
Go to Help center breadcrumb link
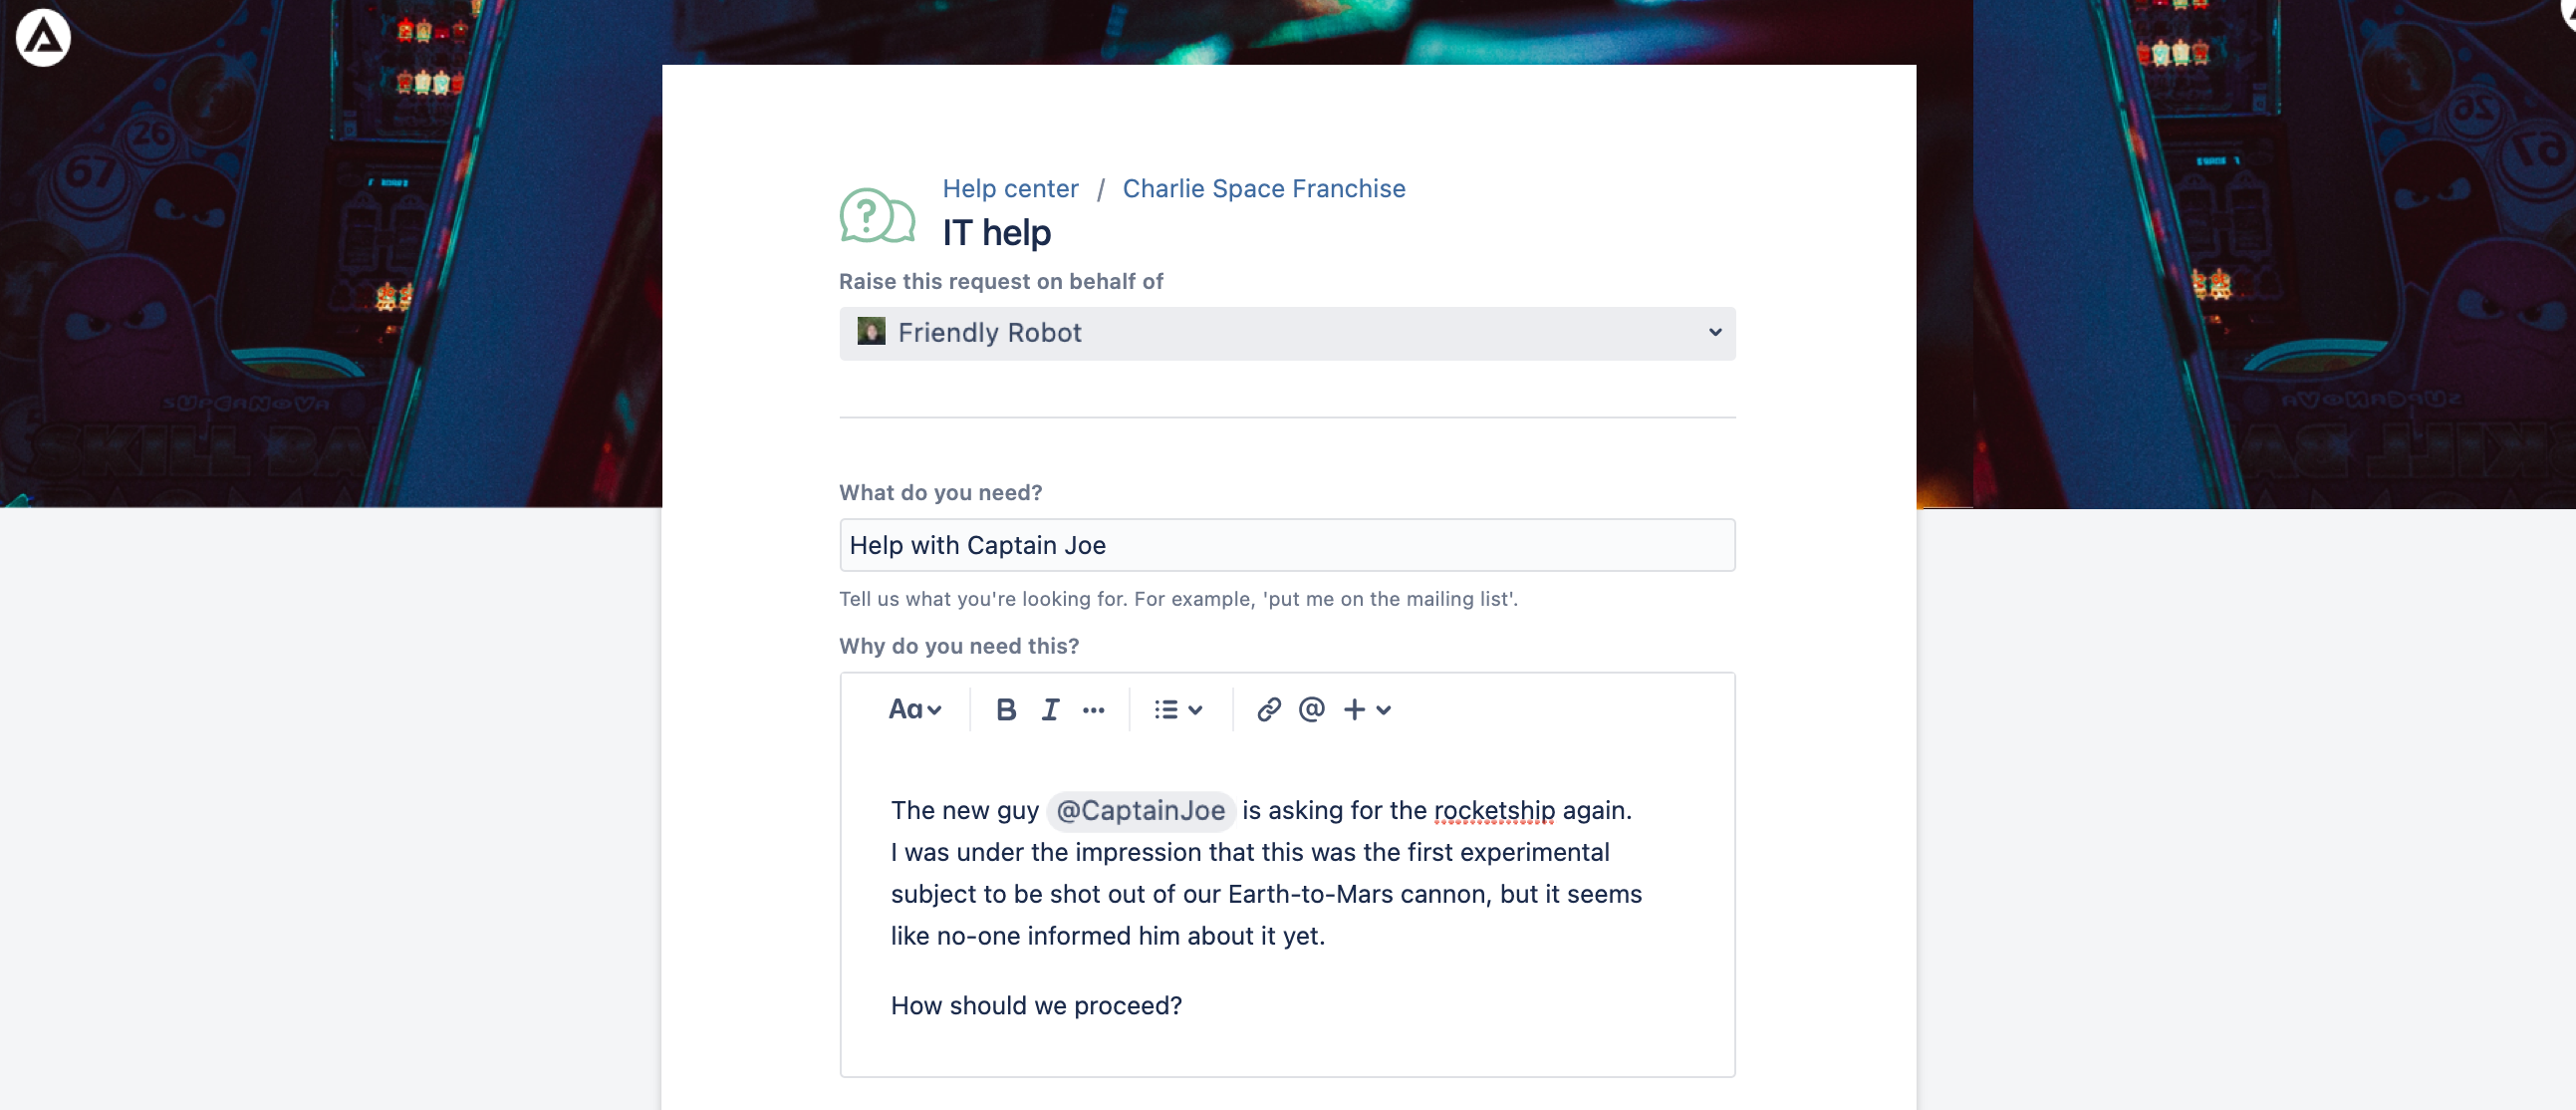(1010, 188)
